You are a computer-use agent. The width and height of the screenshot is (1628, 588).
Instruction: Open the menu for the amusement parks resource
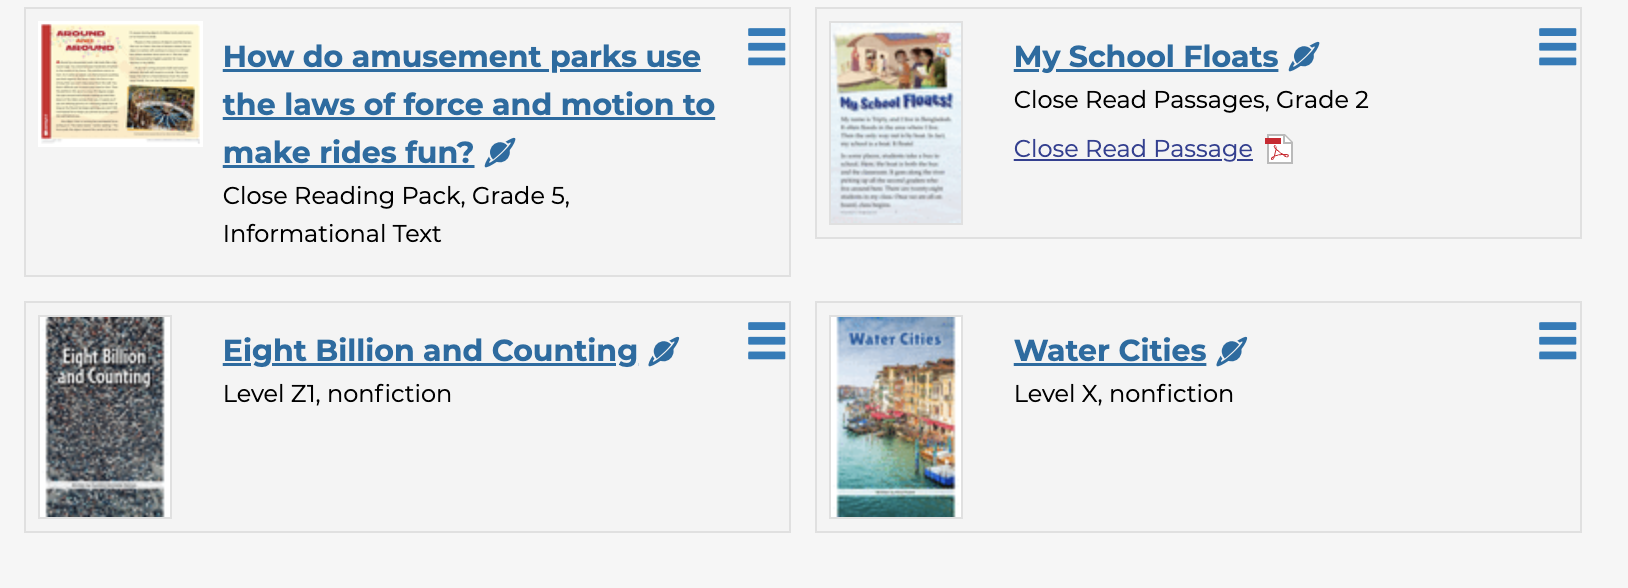pos(766,47)
